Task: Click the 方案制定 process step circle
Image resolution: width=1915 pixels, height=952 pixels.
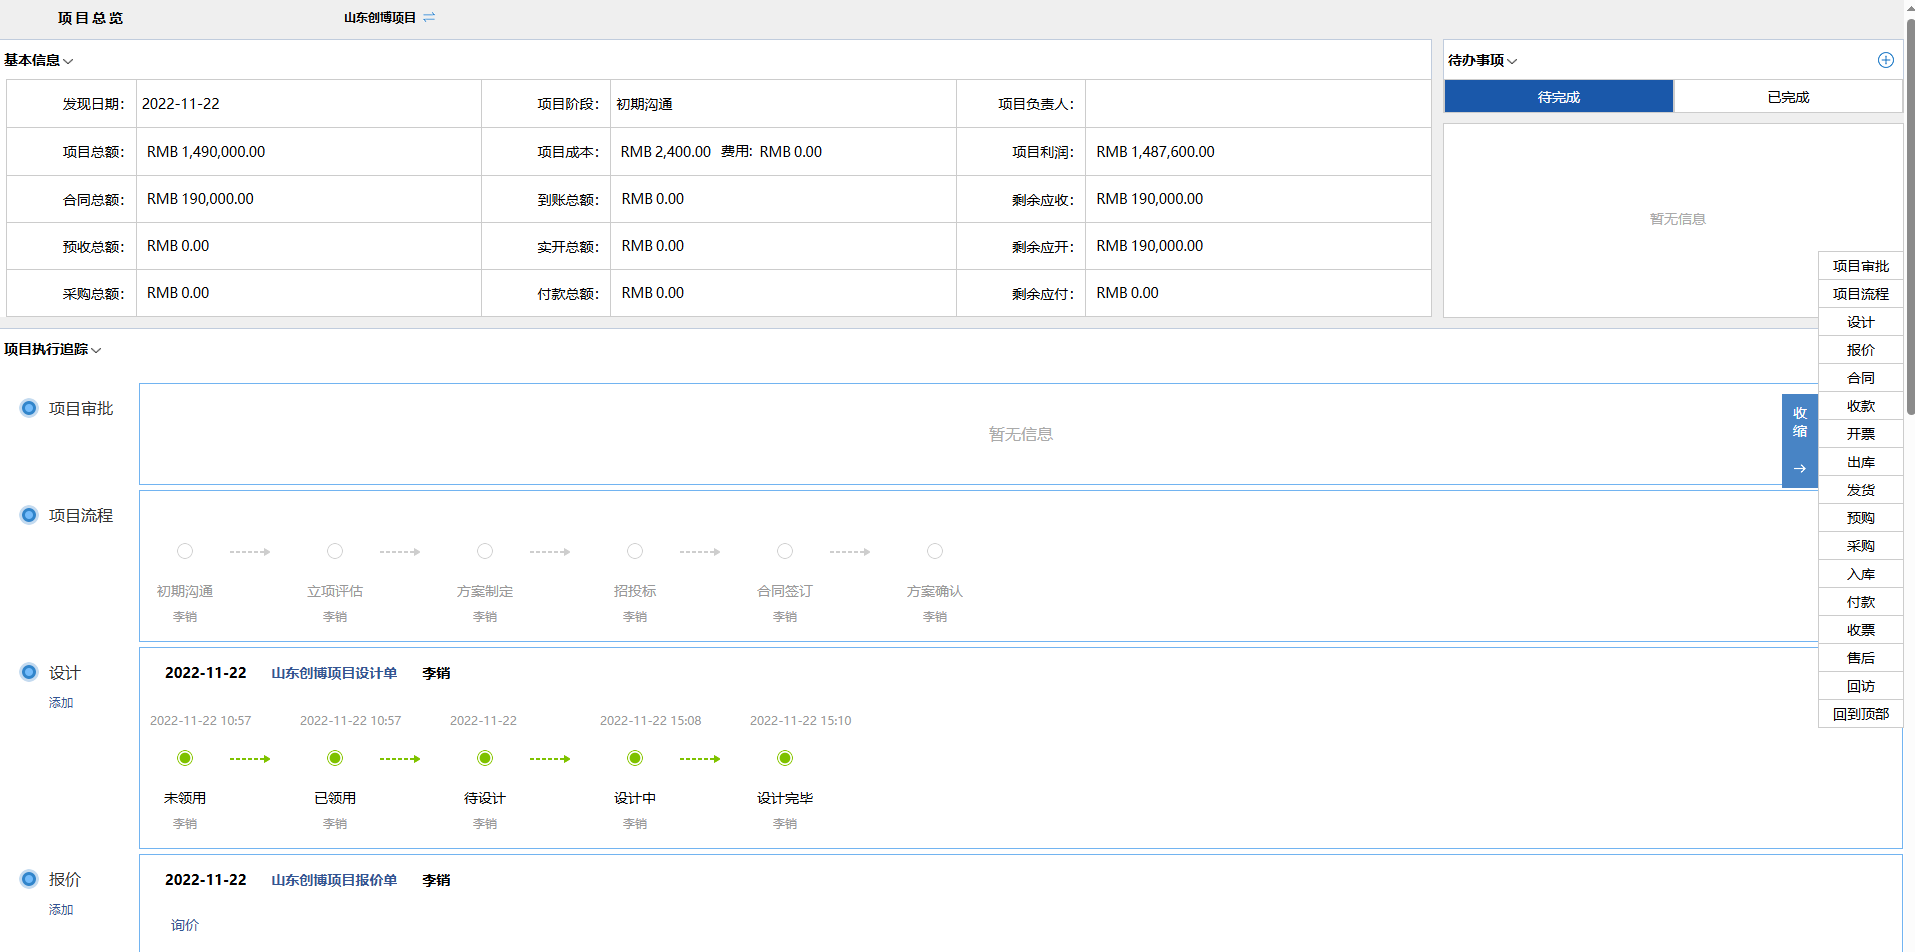Action: 485,551
